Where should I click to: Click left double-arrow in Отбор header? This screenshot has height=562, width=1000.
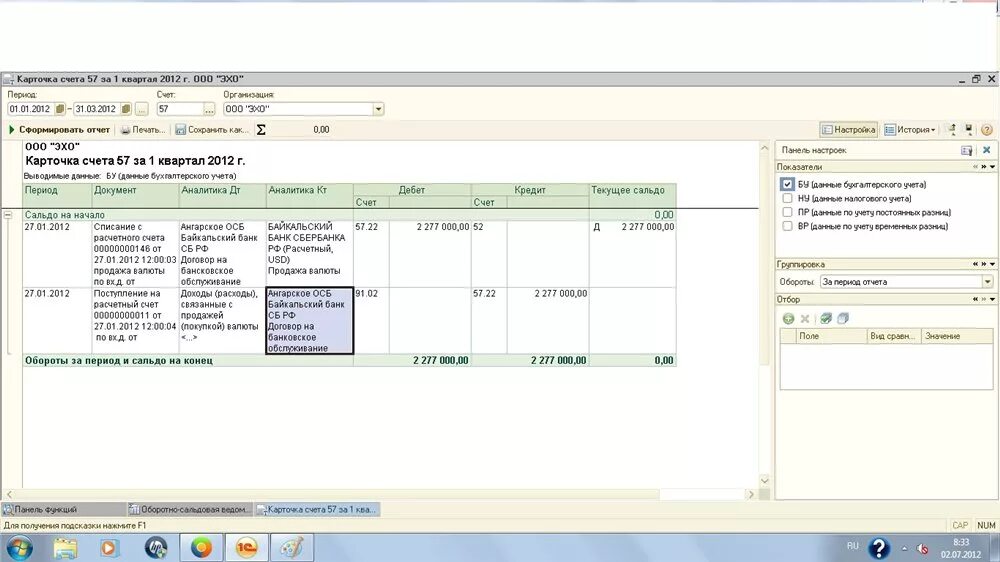[976, 299]
